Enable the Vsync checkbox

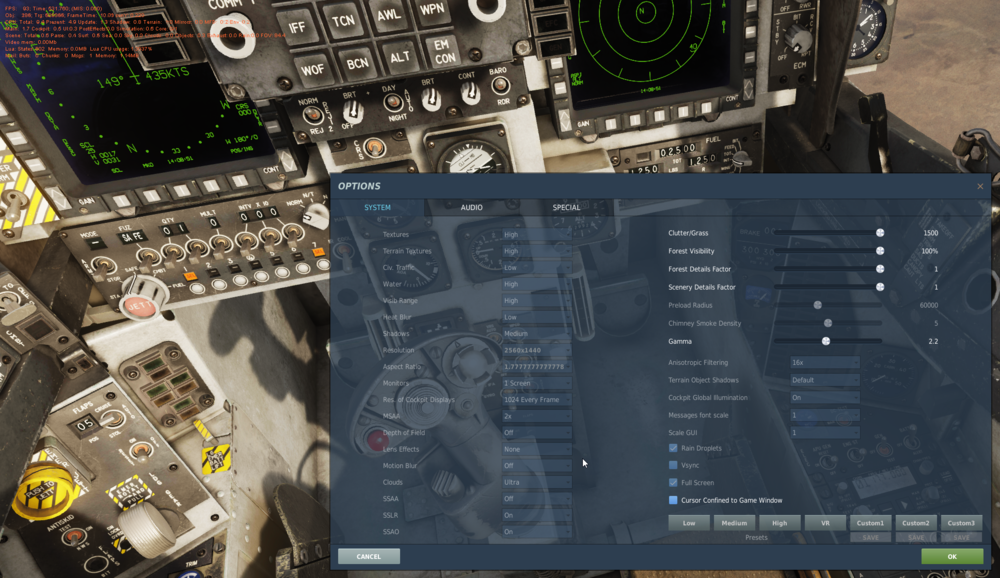coord(673,465)
